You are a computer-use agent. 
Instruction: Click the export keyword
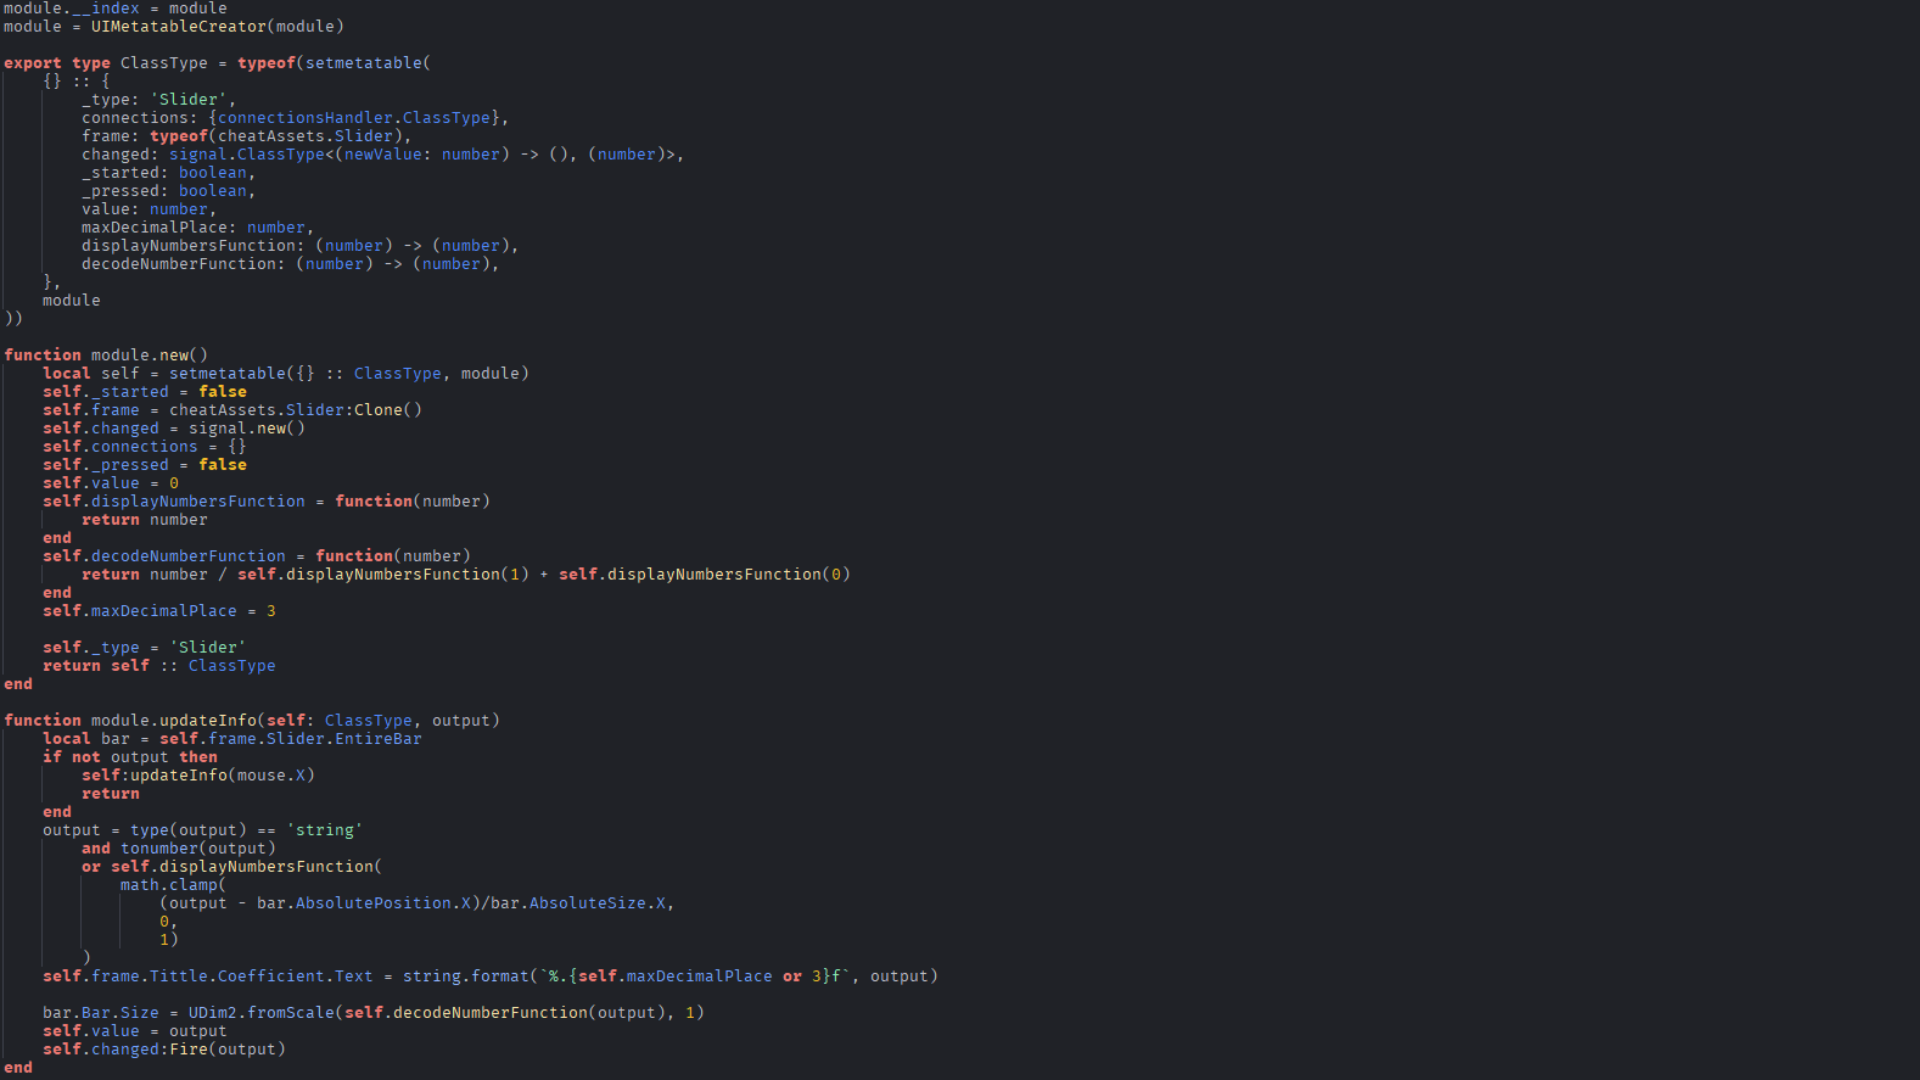[x=32, y=63]
